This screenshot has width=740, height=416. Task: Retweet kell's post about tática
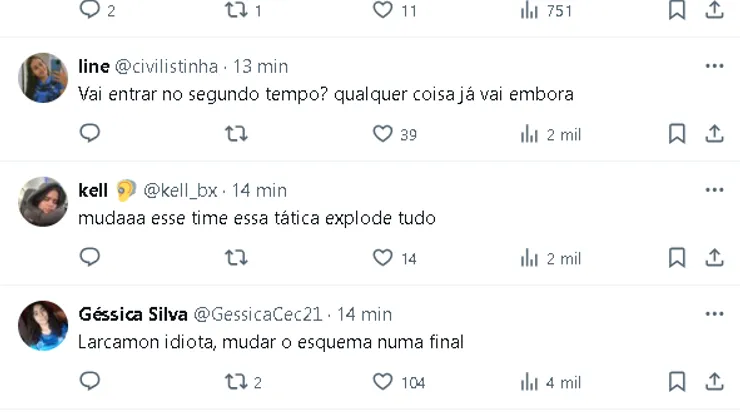236,257
